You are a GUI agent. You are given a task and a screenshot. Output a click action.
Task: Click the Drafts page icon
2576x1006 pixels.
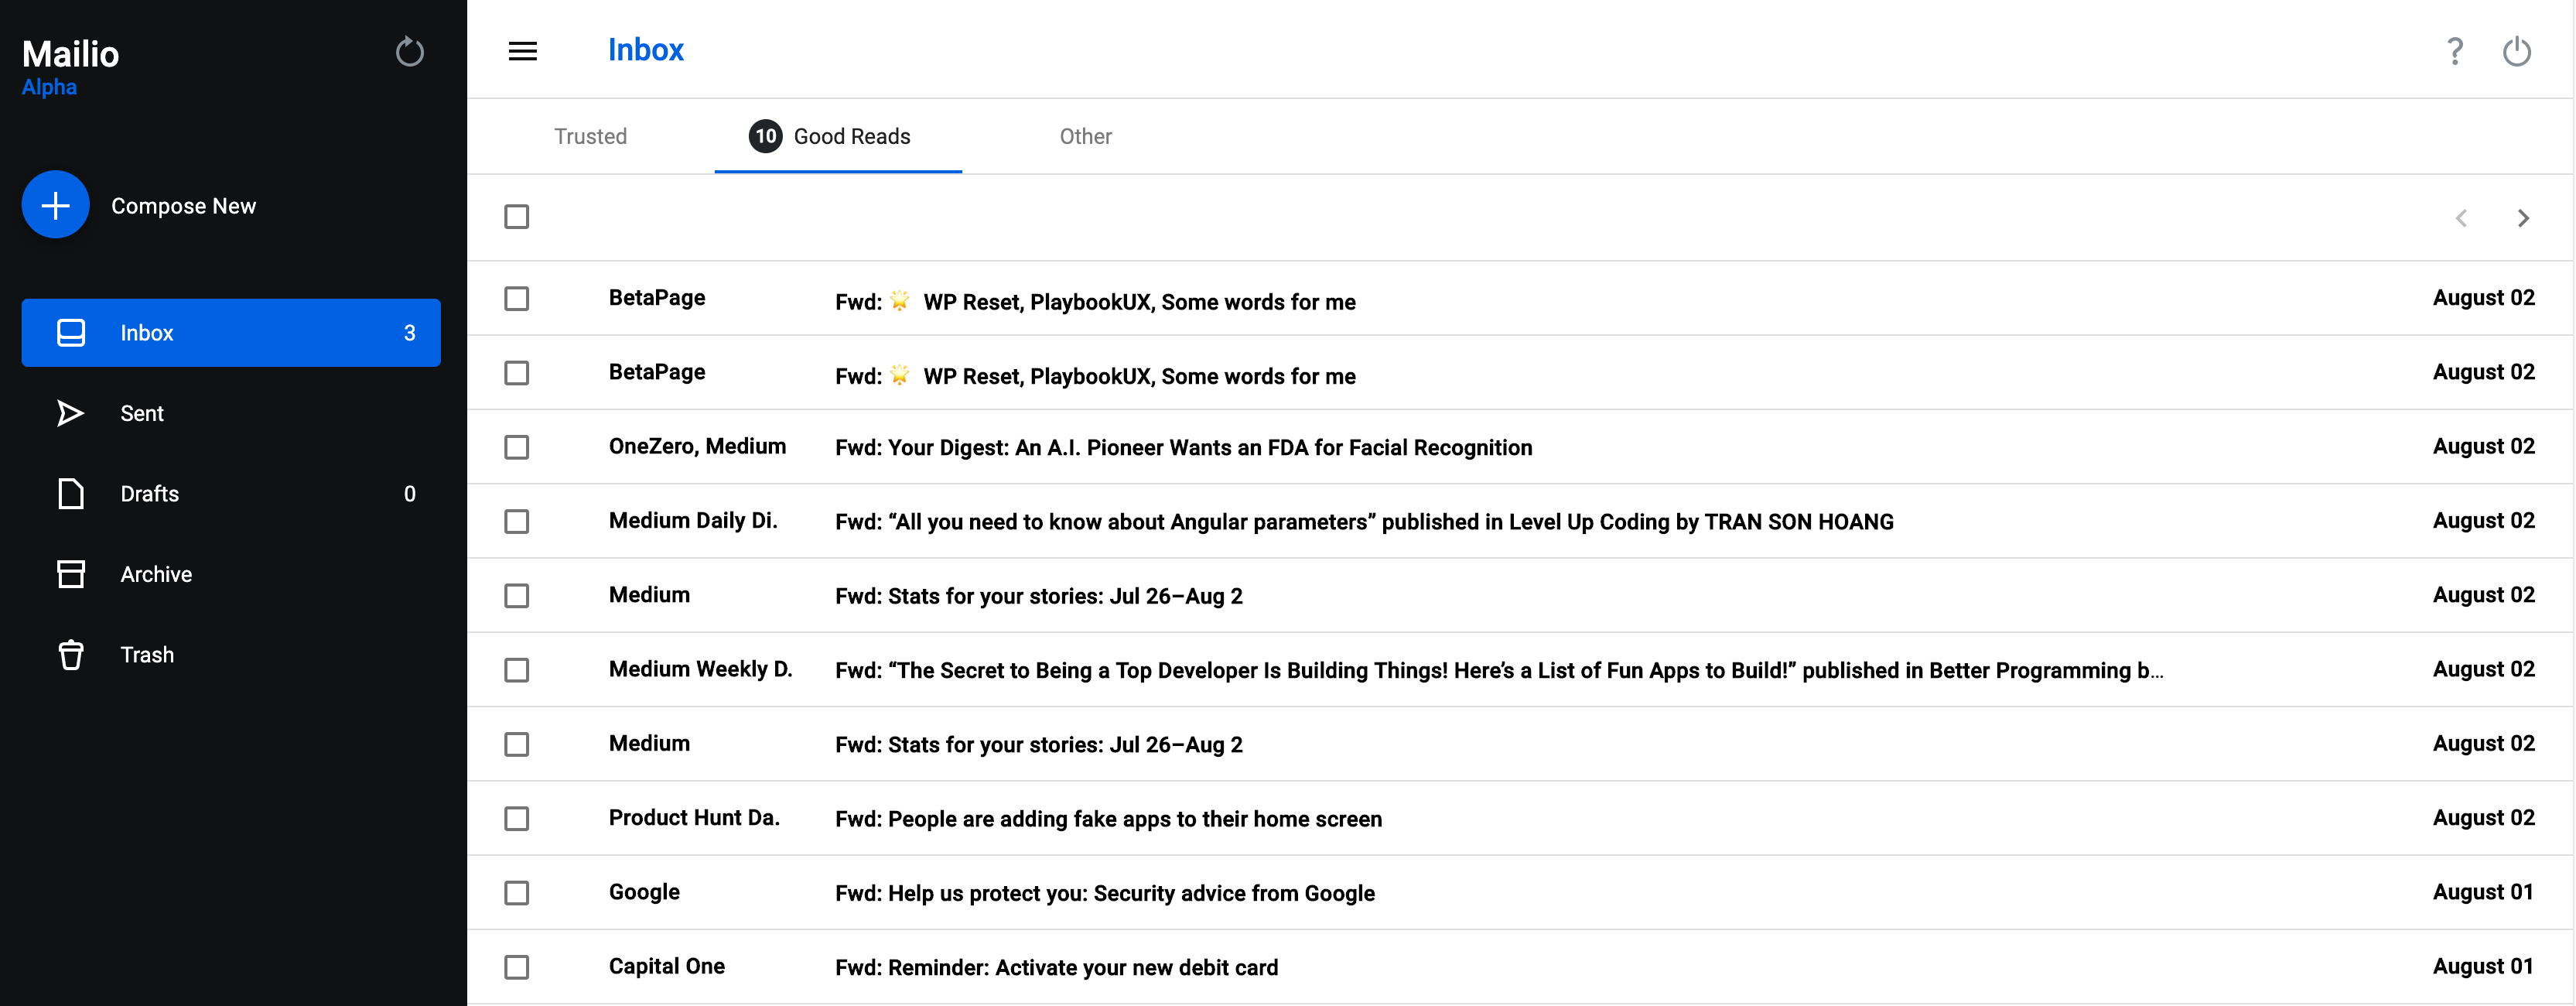pos(71,494)
